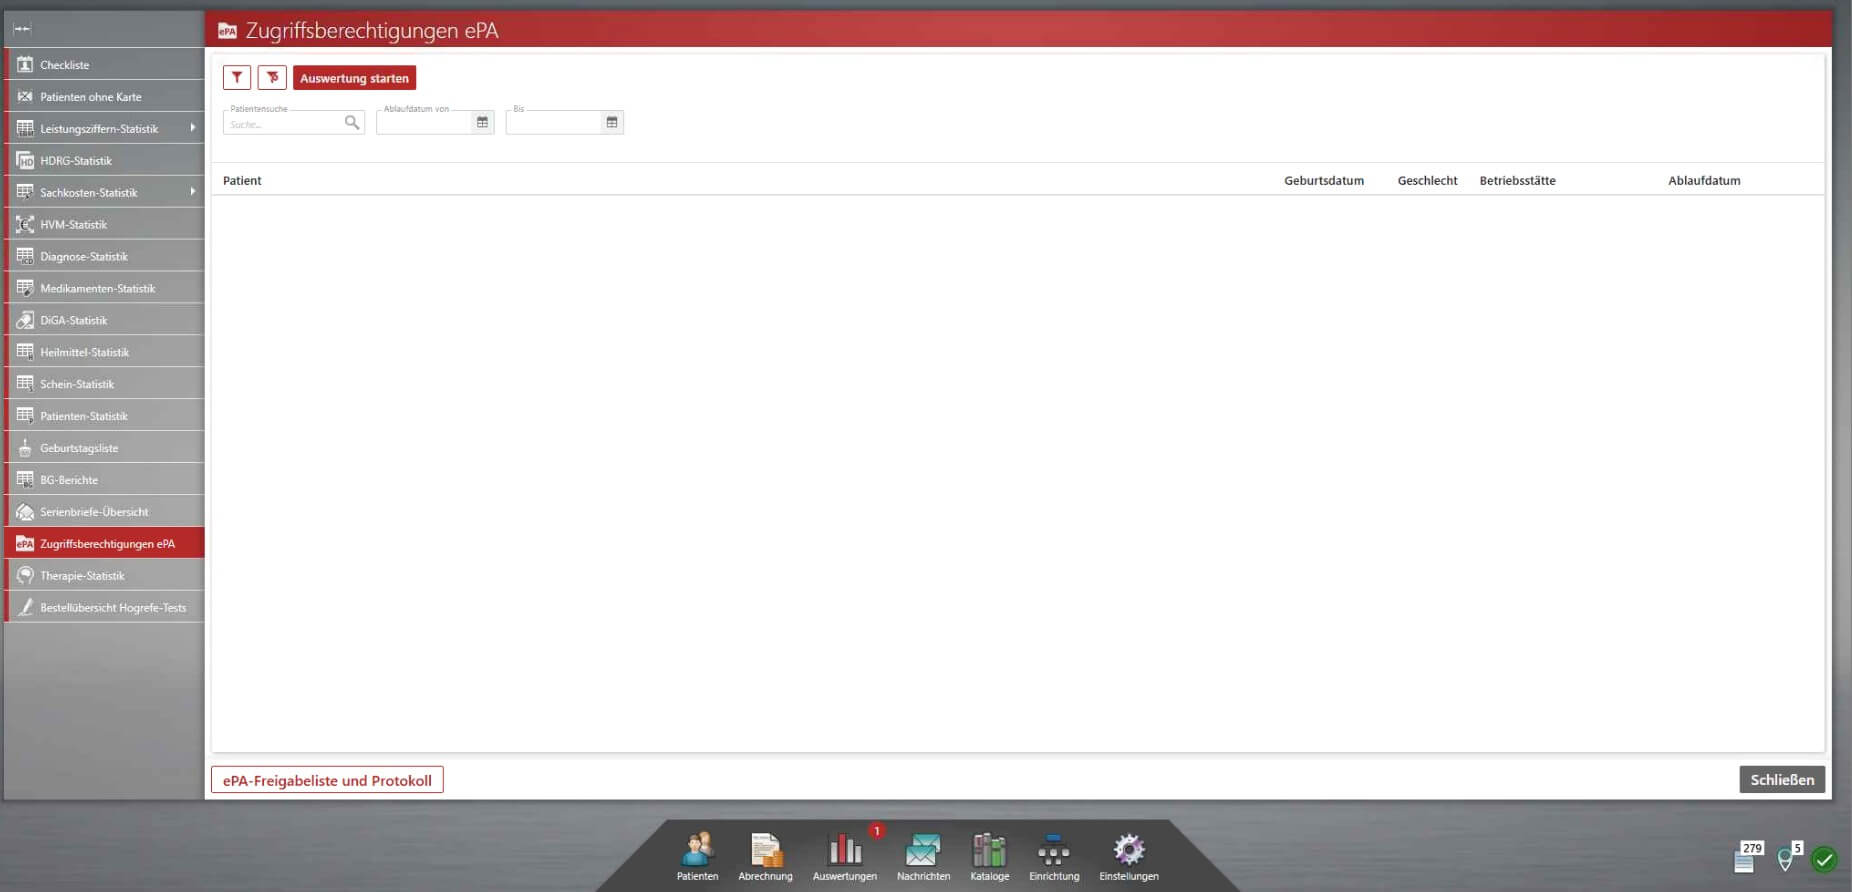Expand Leistungsziffern-Statistik submenu arrow

point(192,128)
